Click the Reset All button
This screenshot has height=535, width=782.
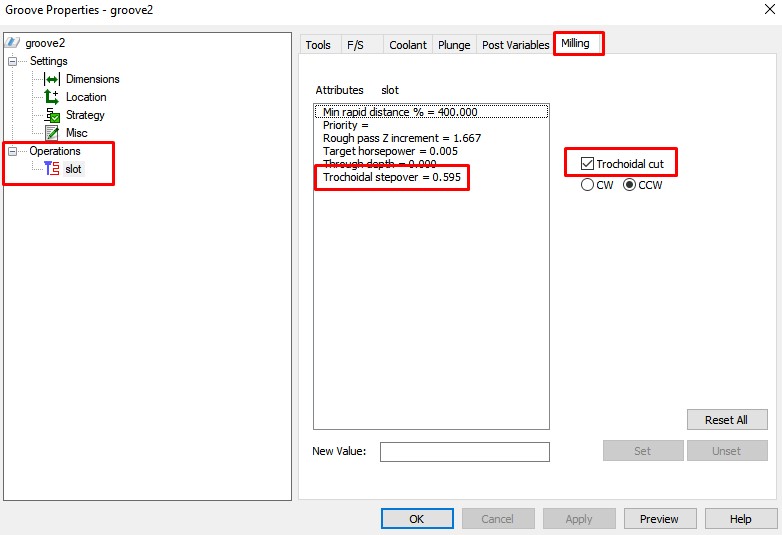[x=727, y=420]
